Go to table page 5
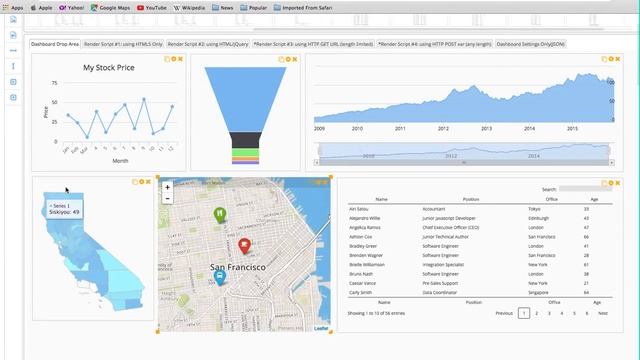 [574, 313]
